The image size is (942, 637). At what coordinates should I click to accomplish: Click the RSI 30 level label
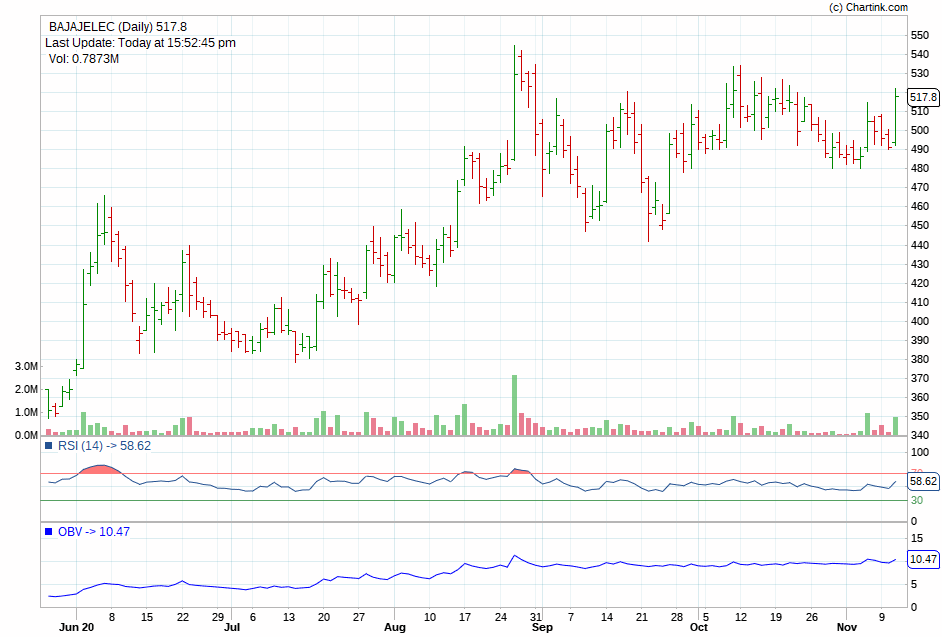coord(917,501)
